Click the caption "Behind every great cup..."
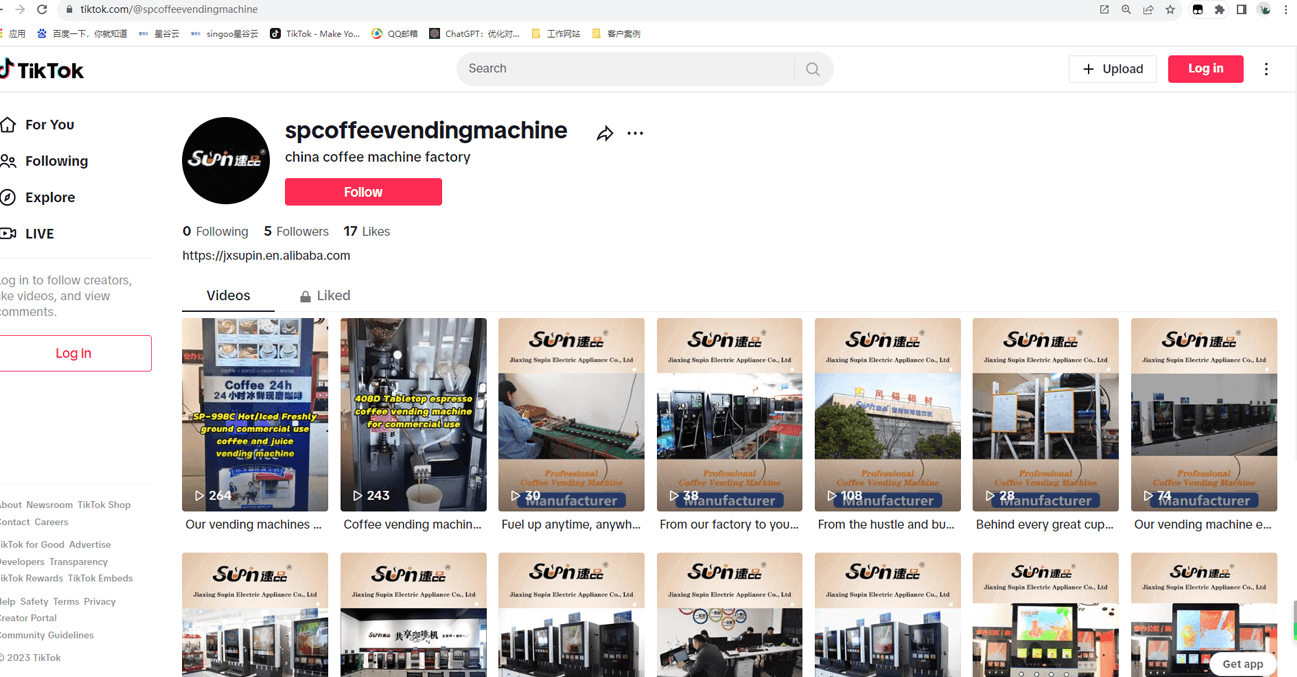Image resolution: width=1297 pixels, height=677 pixels. tap(1044, 525)
